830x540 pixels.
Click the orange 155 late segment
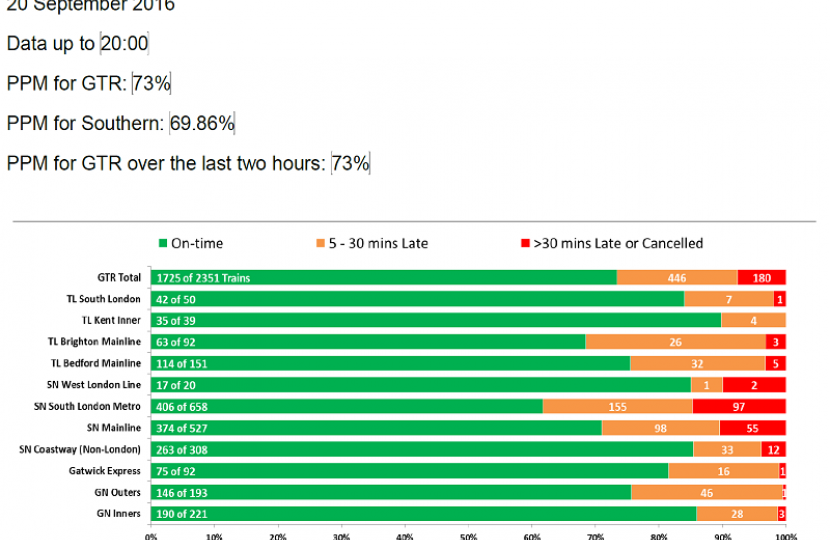(x=617, y=406)
